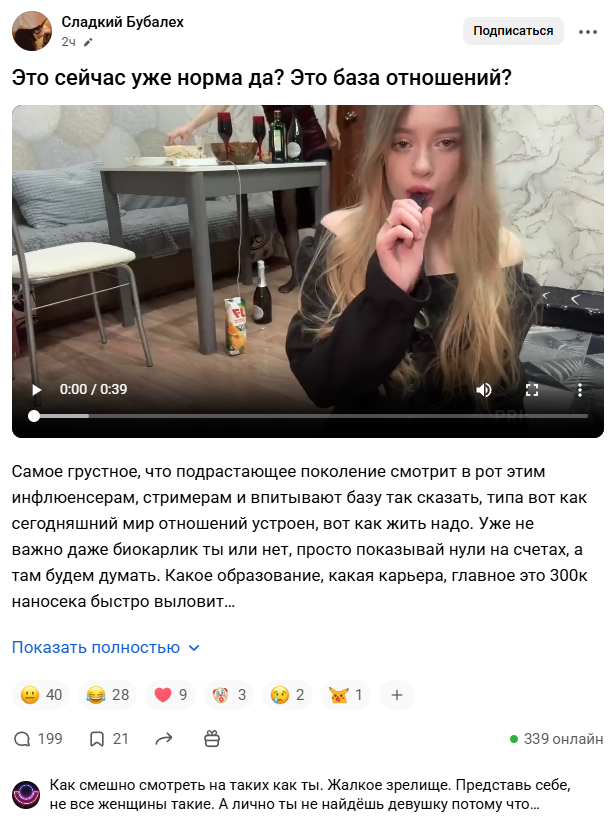The height and width of the screenshot is (825, 612).
Task: Play the video
Action: [x=36, y=390]
